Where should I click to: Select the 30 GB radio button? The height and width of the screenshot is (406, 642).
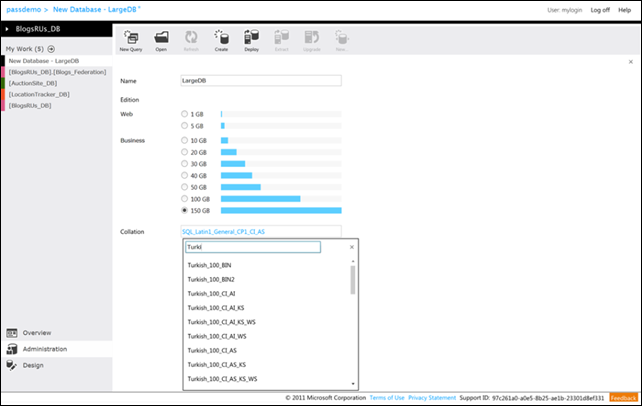point(184,164)
